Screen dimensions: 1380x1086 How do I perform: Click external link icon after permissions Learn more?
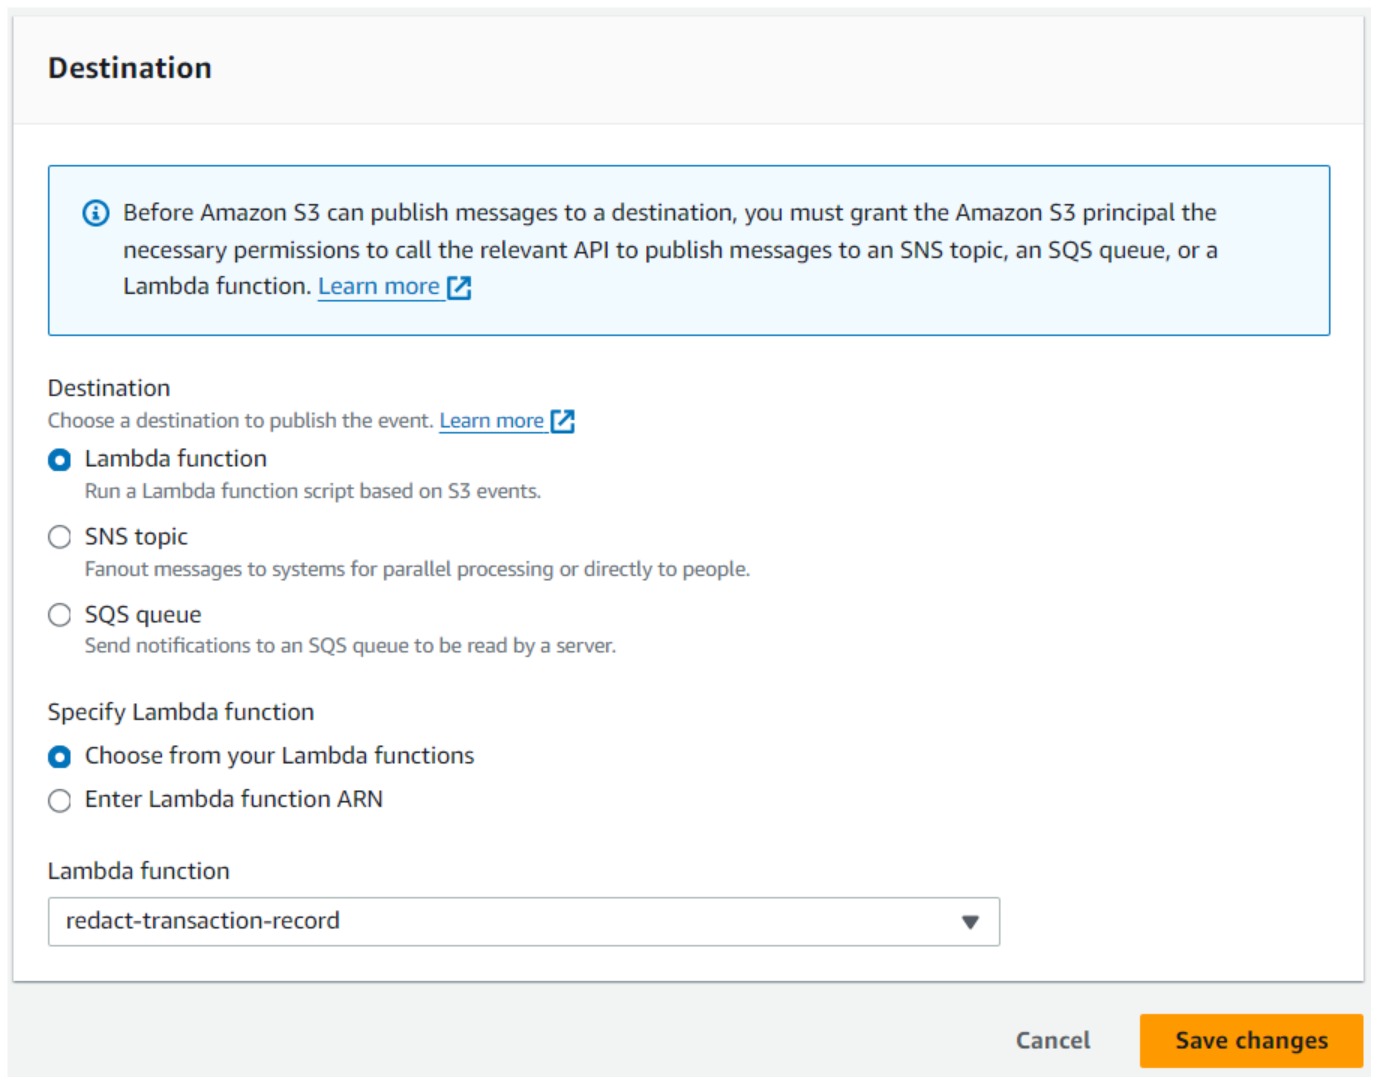click(x=459, y=288)
